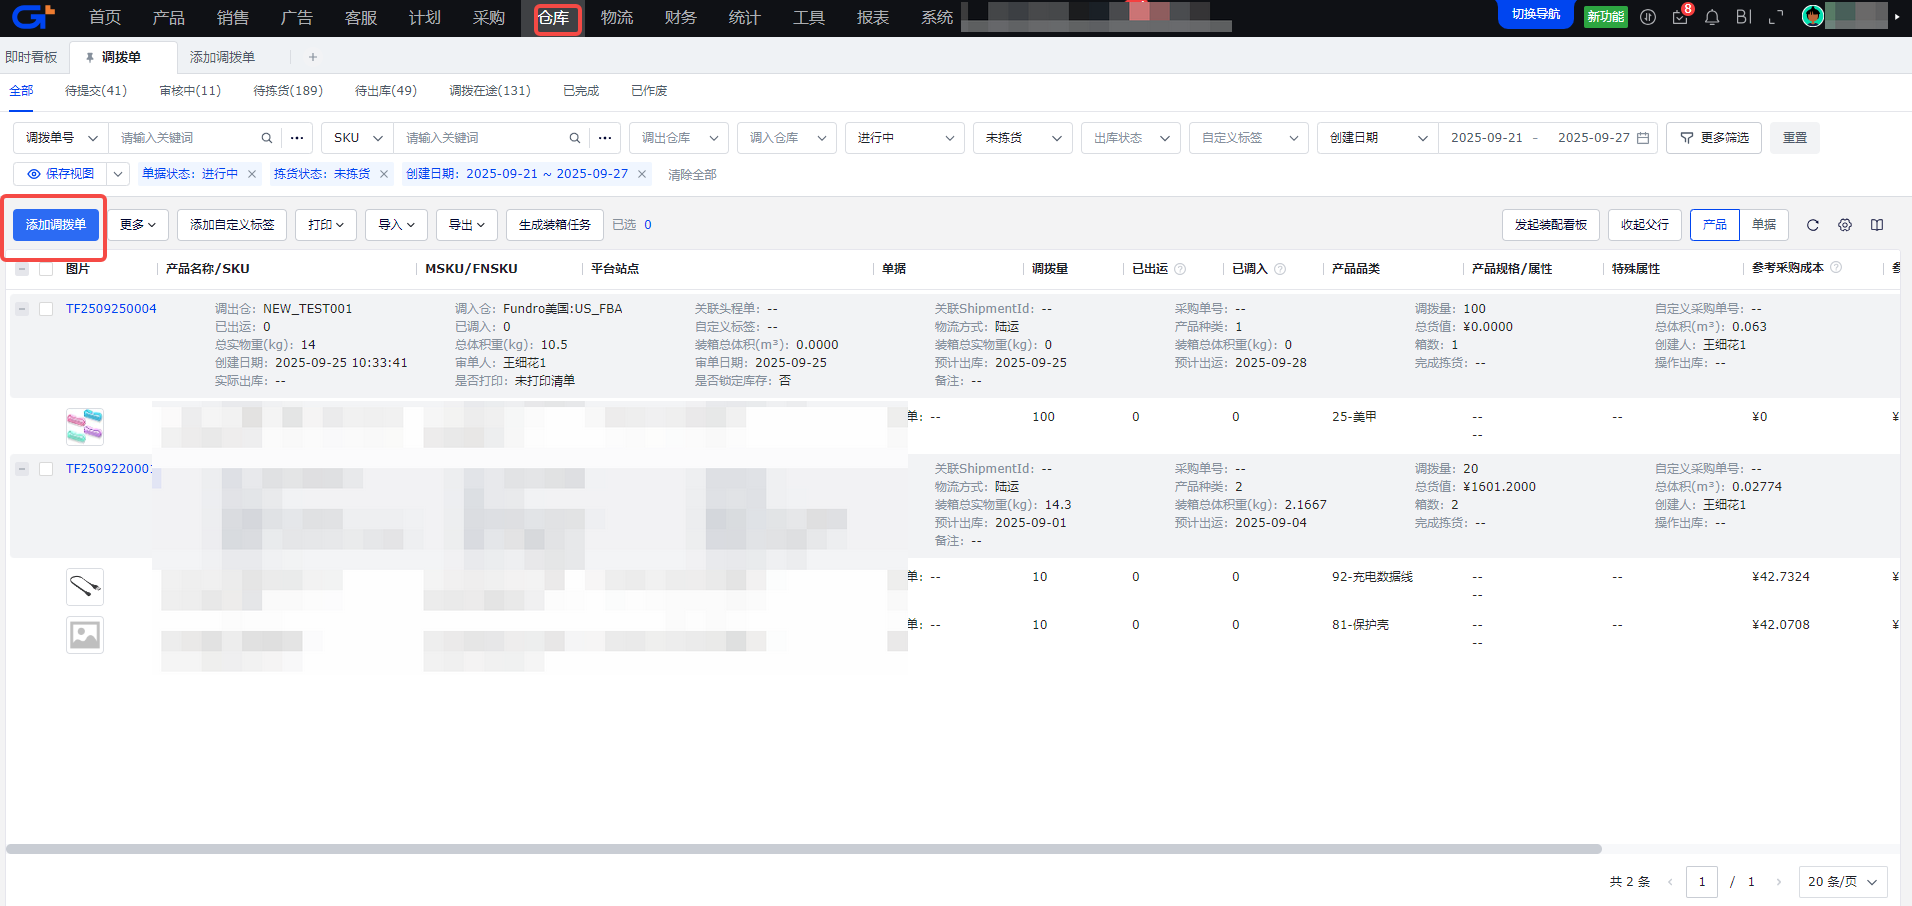Open the 创建日期 date type dropdown

pos(1378,138)
